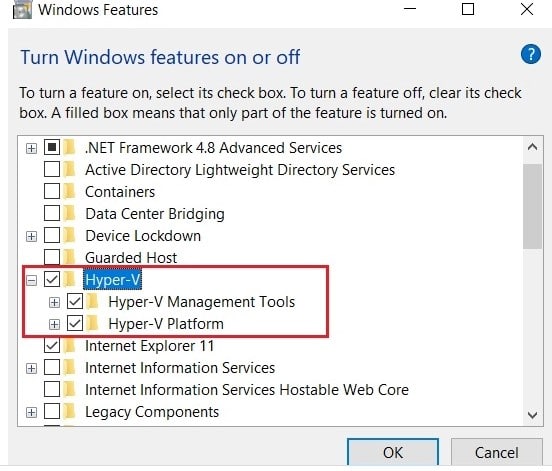Image resolution: width=552 pixels, height=471 pixels.
Task: Click the Internet Explorer 11 folder icon
Action: [70, 345]
